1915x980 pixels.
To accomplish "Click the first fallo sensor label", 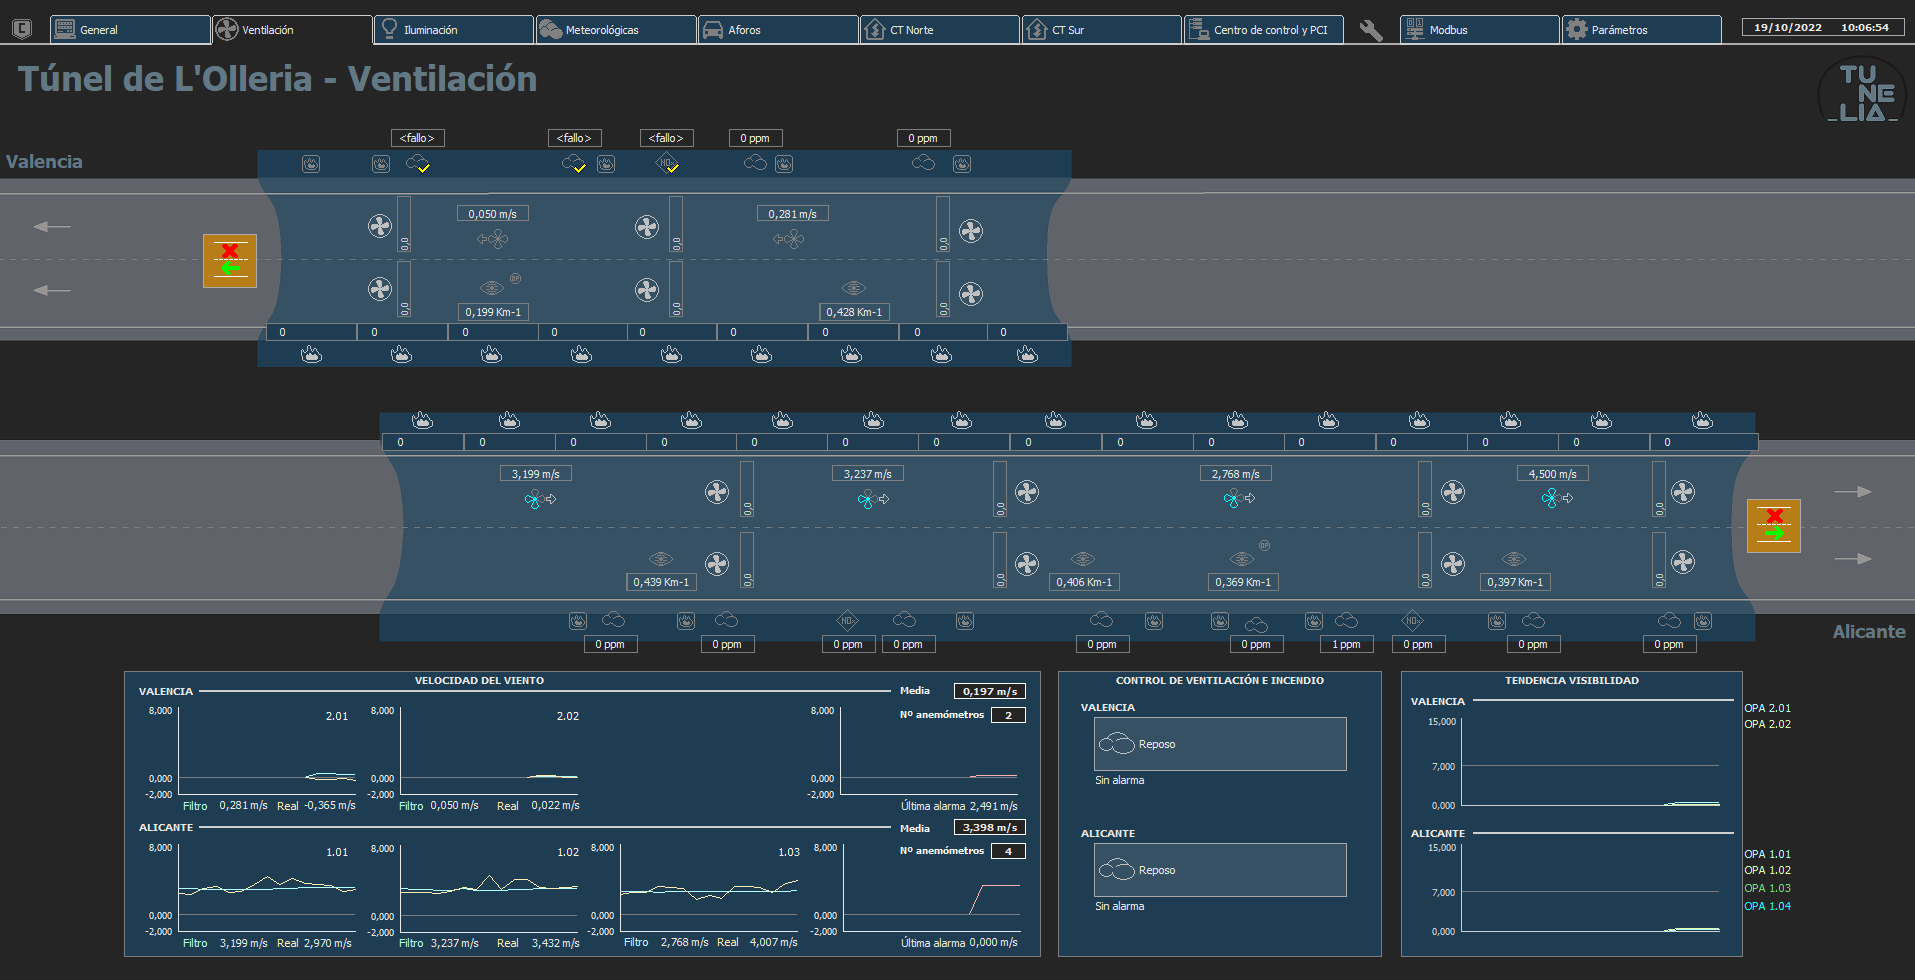I will [x=418, y=138].
